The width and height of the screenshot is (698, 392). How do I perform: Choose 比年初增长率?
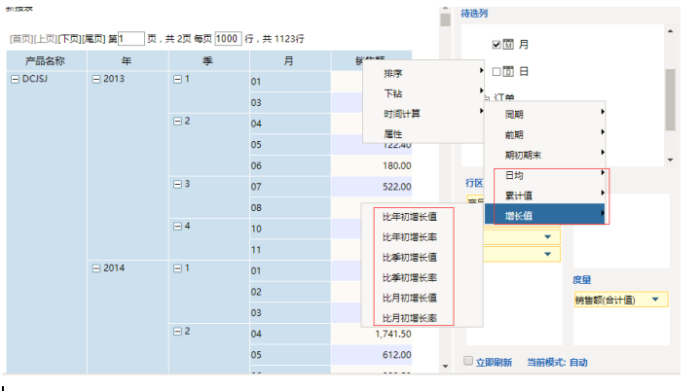(410, 237)
